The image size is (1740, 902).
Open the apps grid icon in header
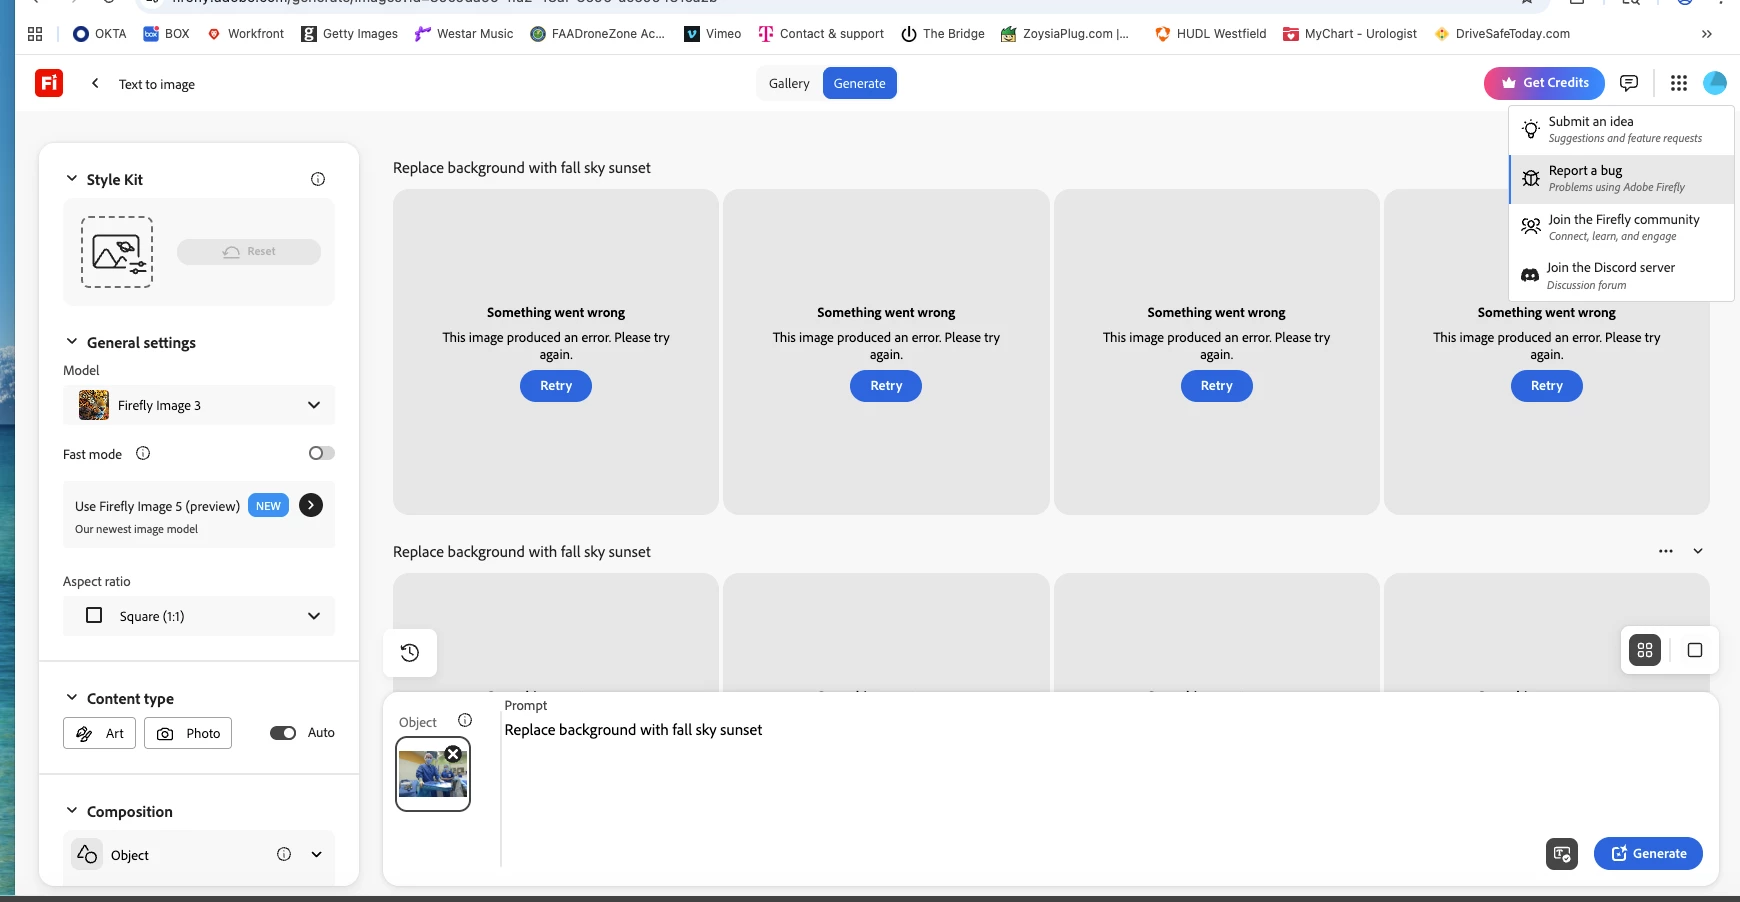1679,83
